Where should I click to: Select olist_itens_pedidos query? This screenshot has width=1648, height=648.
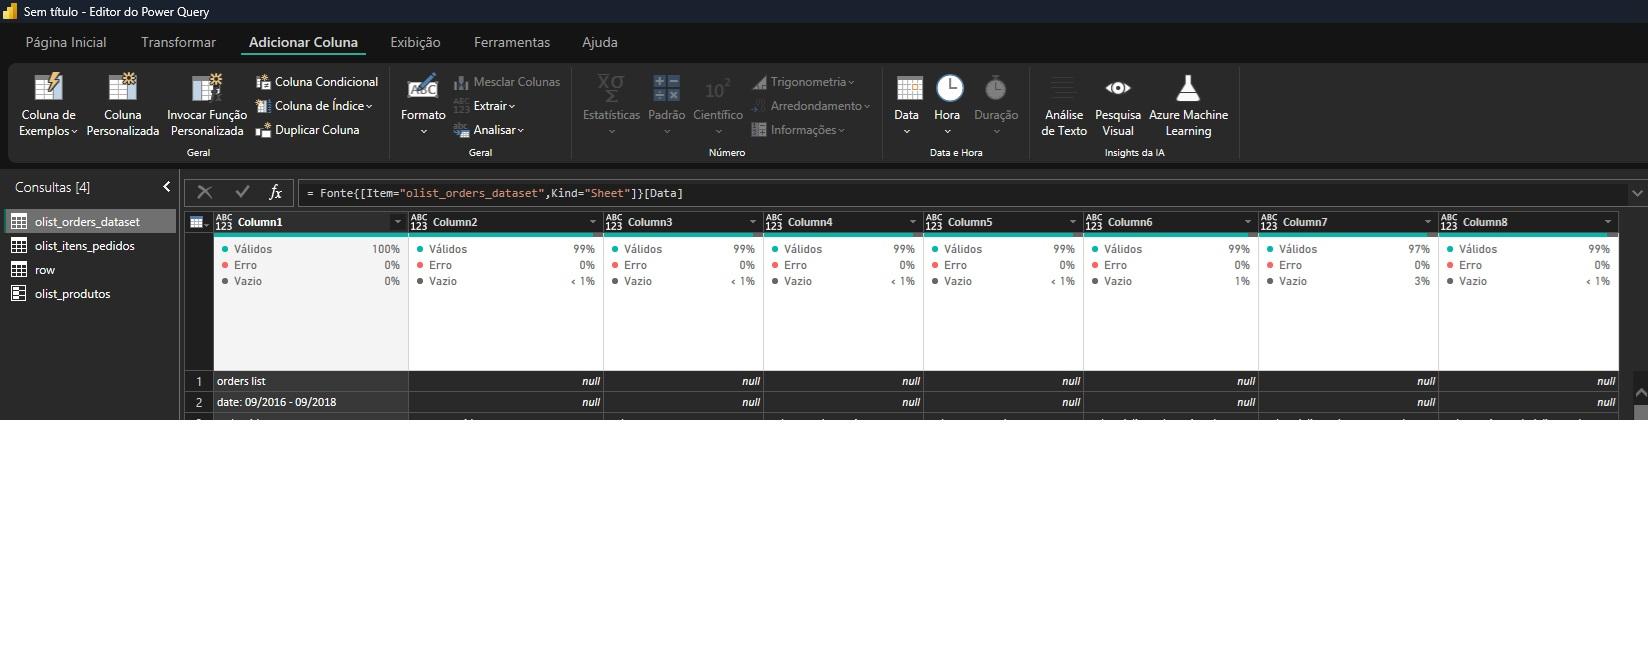coord(90,246)
